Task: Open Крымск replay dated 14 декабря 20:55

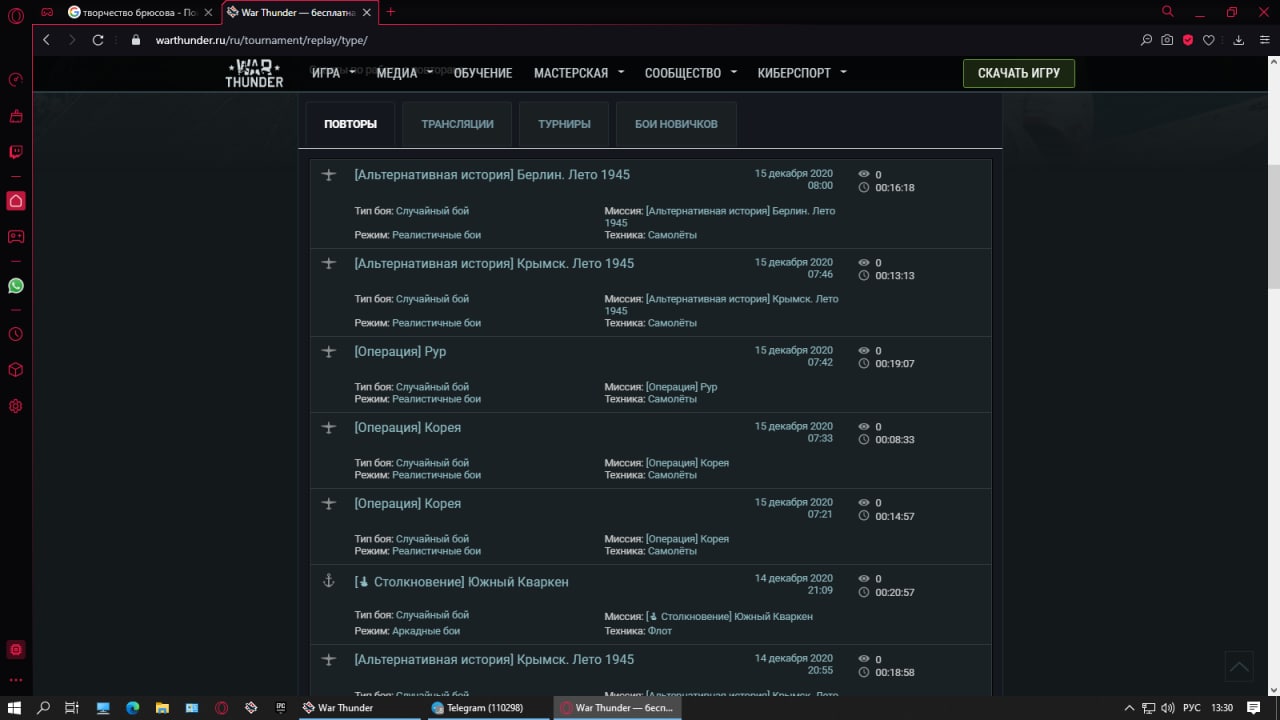Action: [494, 660]
